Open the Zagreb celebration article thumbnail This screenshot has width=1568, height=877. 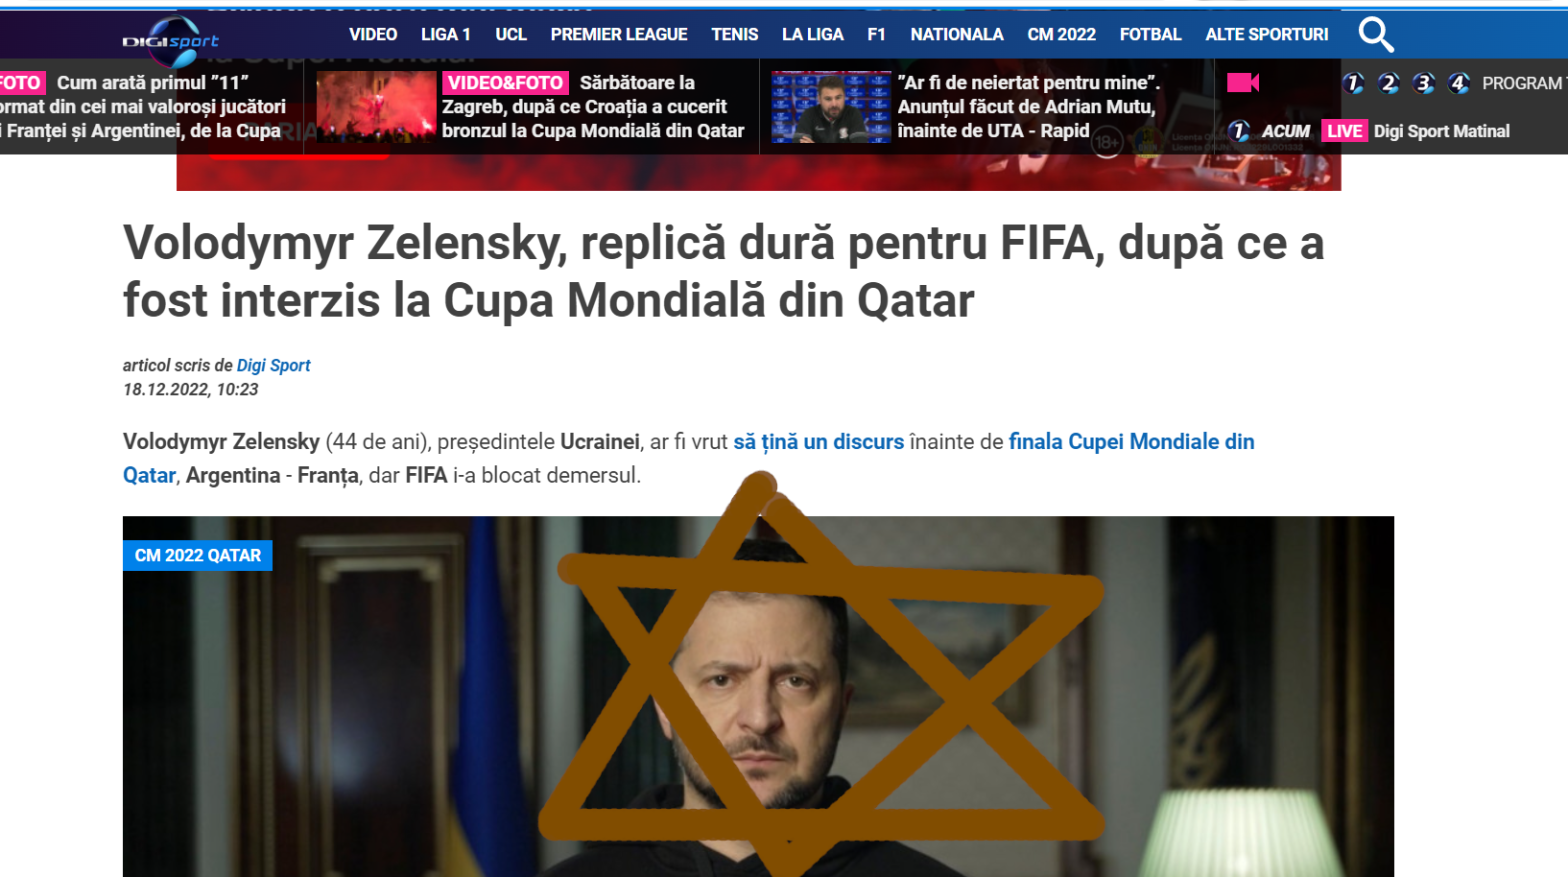click(x=375, y=106)
